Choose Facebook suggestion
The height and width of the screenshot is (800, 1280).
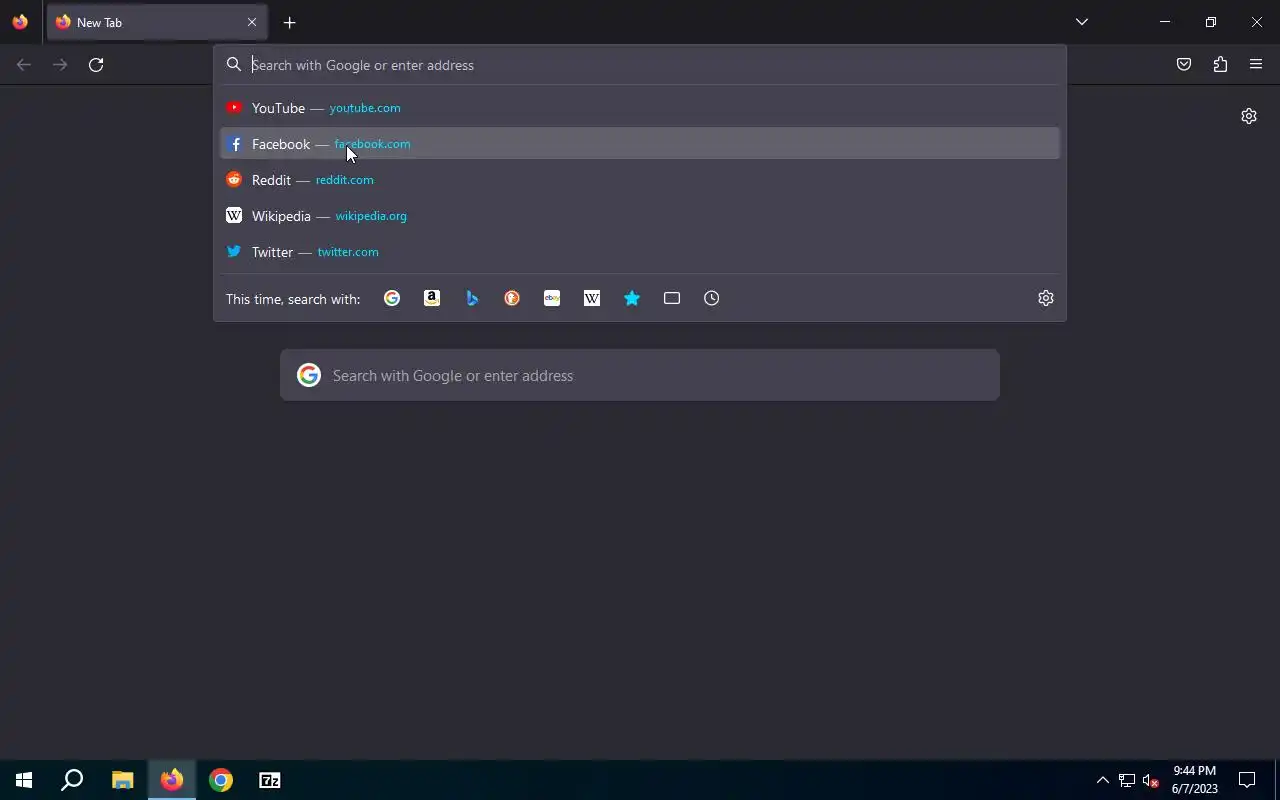640,144
